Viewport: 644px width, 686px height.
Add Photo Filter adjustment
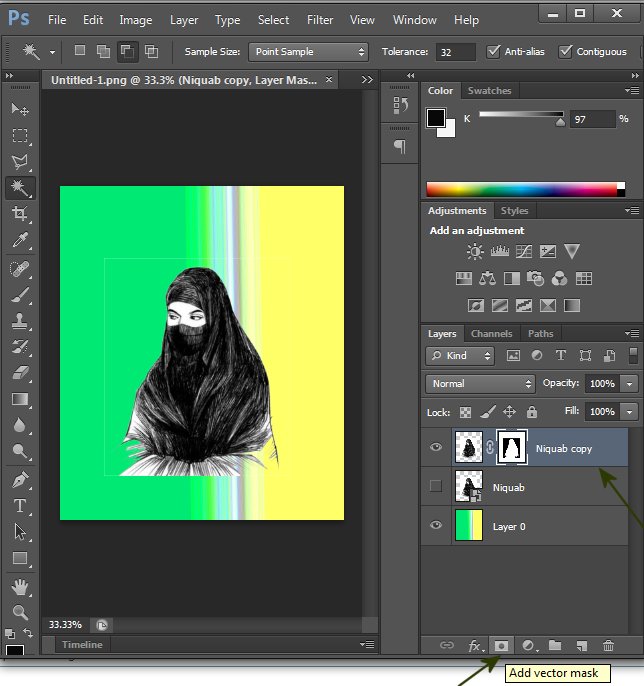pos(536,279)
